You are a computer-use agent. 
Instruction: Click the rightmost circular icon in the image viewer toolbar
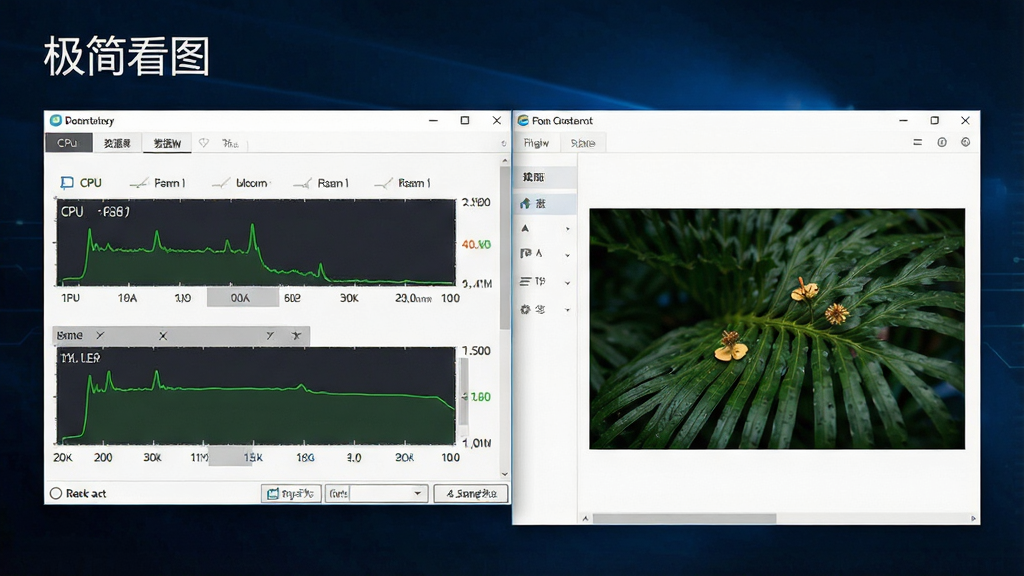click(x=965, y=142)
